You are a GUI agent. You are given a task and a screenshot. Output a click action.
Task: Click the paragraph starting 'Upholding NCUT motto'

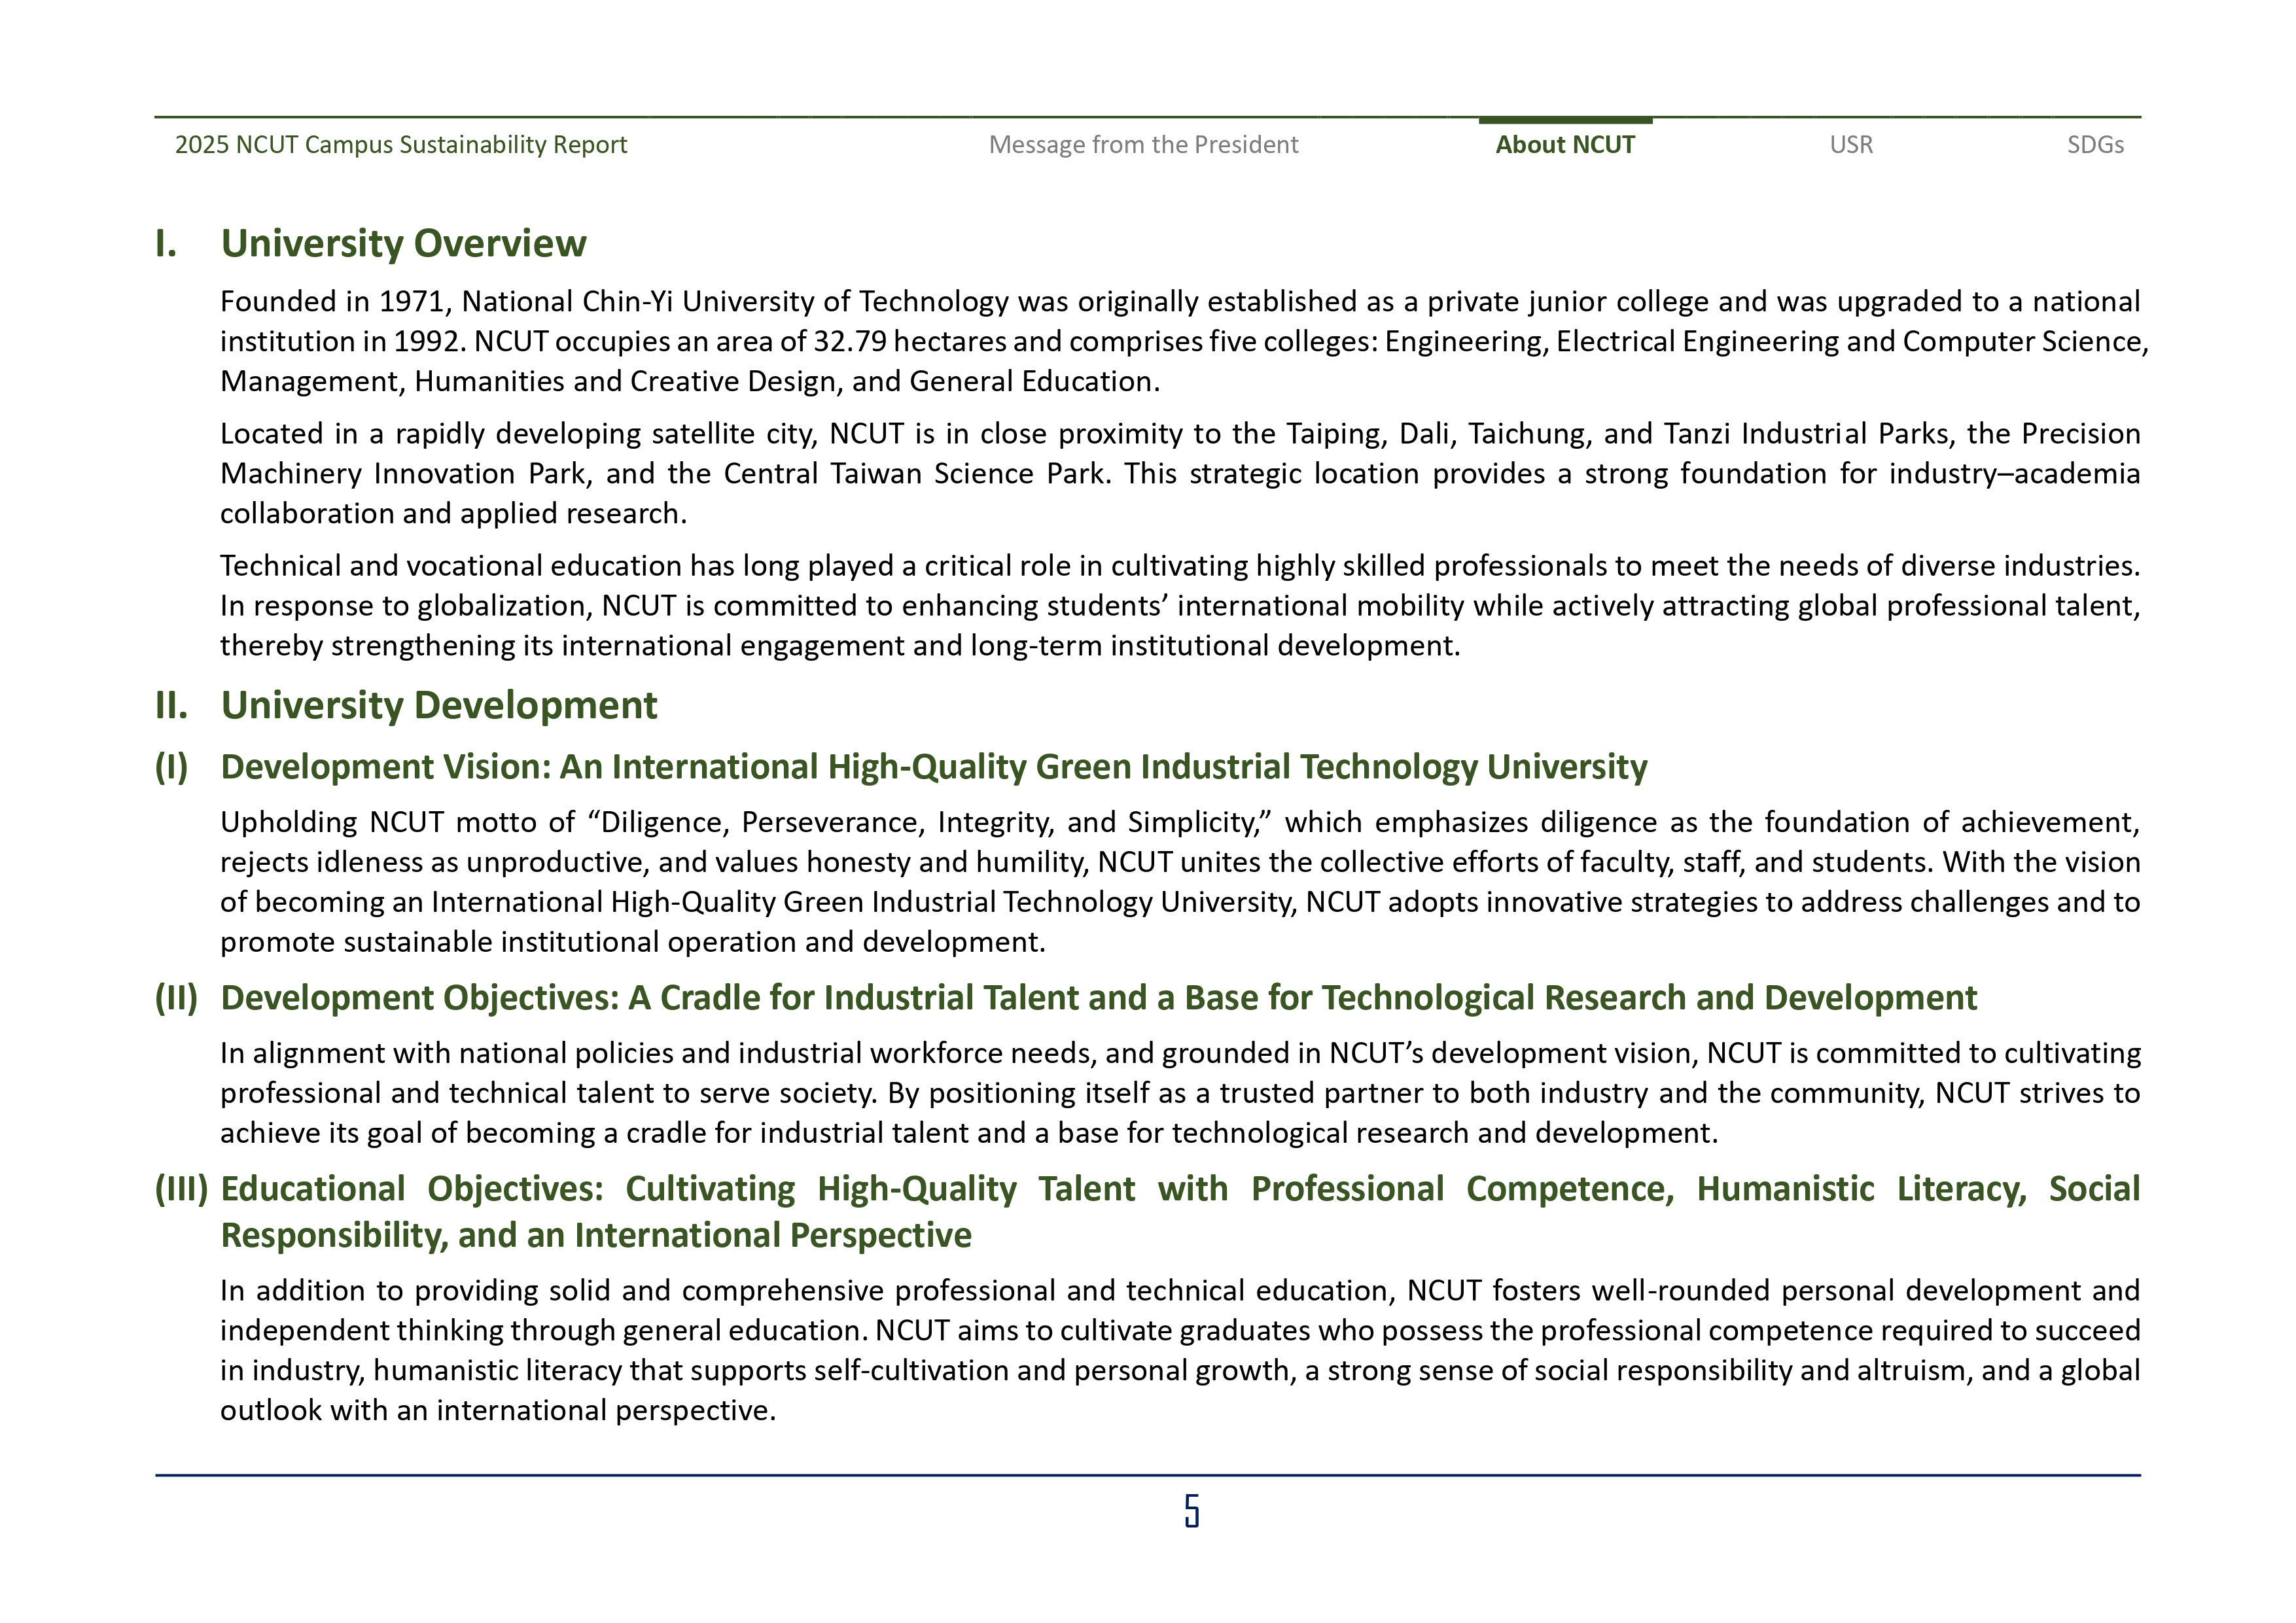(1180, 882)
